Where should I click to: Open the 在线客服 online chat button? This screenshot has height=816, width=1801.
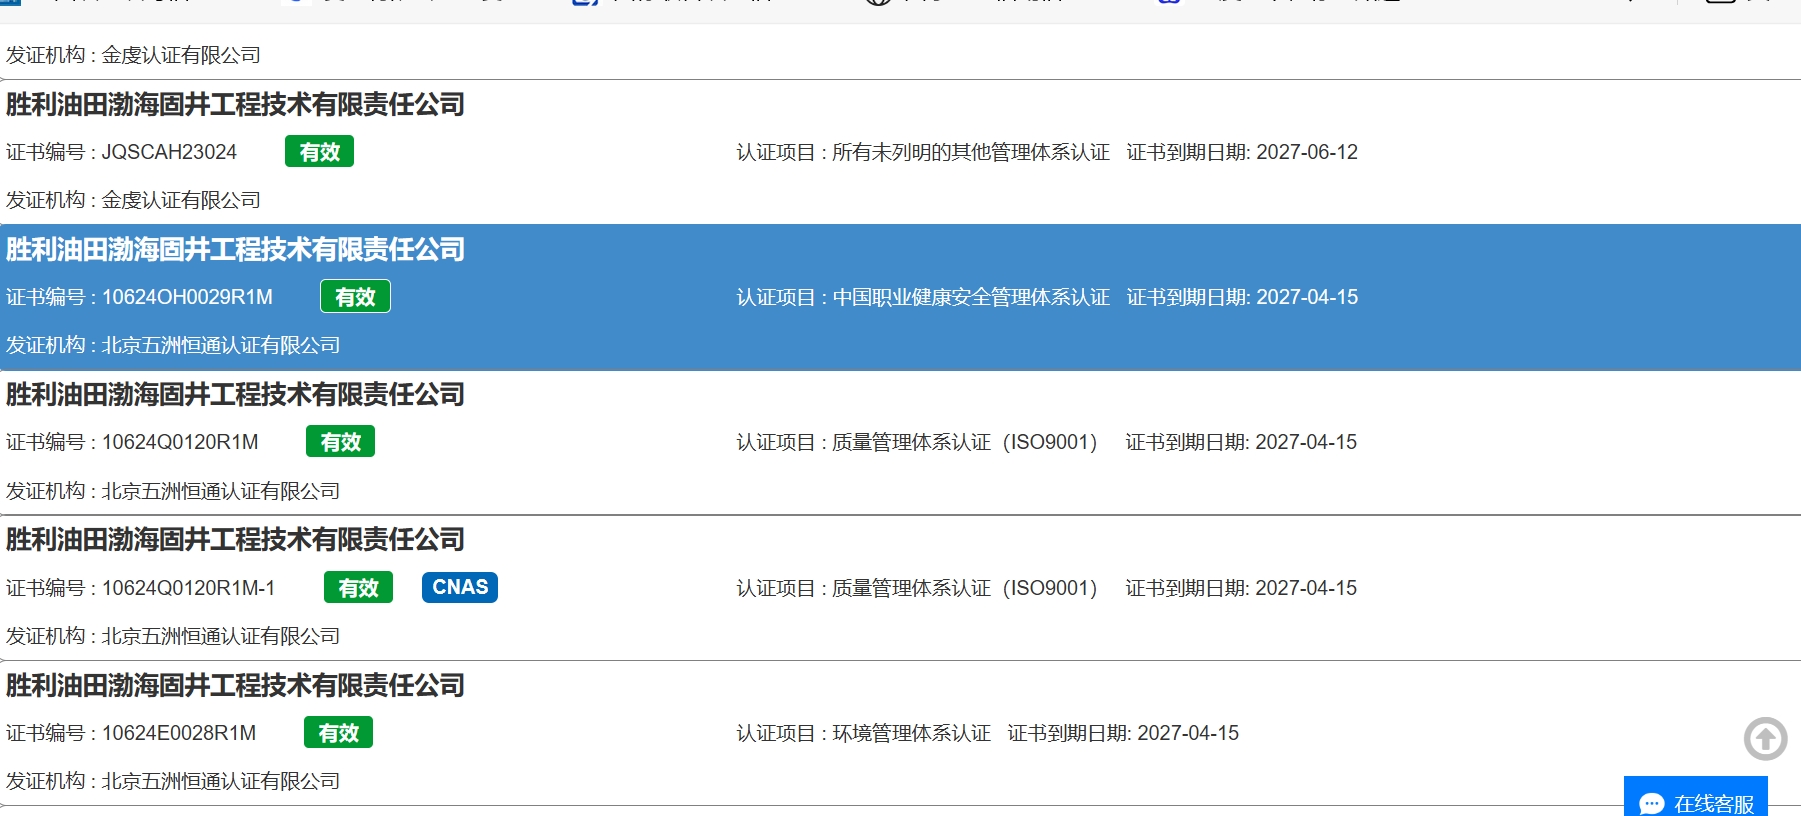[x=1696, y=797]
